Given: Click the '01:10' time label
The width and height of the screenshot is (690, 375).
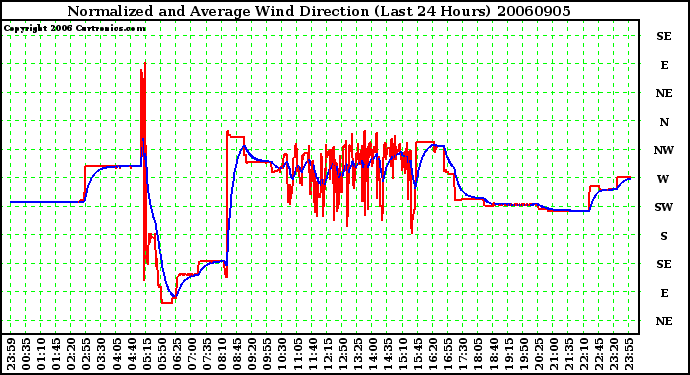Looking at the screenshot, I should (41, 354).
